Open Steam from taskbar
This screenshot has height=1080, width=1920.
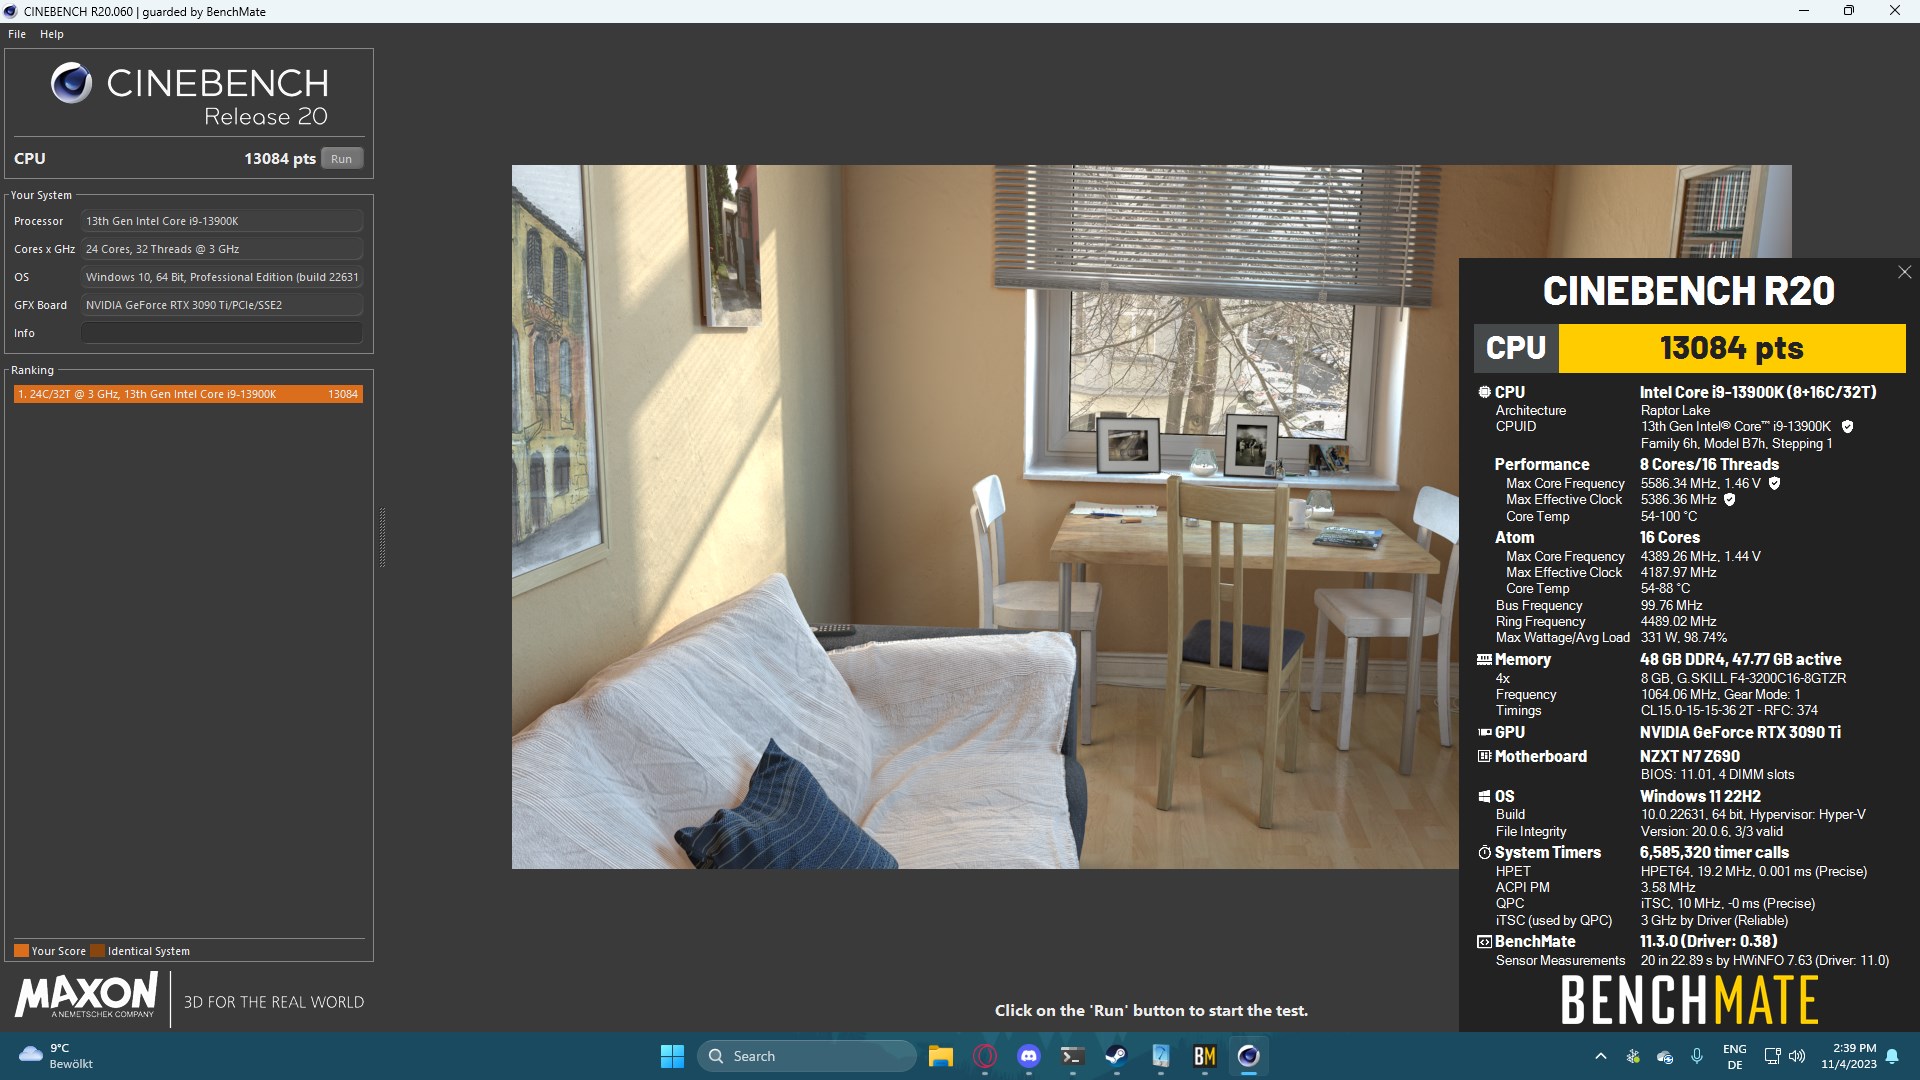tap(1116, 1056)
